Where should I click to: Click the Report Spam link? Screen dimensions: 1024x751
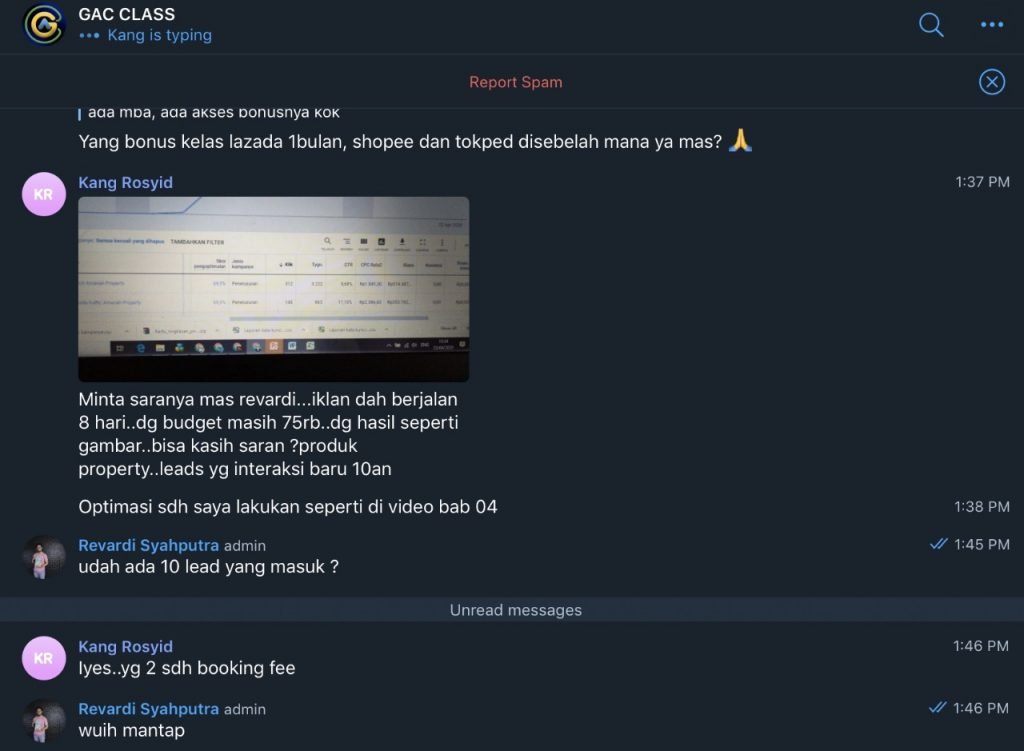tap(515, 82)
